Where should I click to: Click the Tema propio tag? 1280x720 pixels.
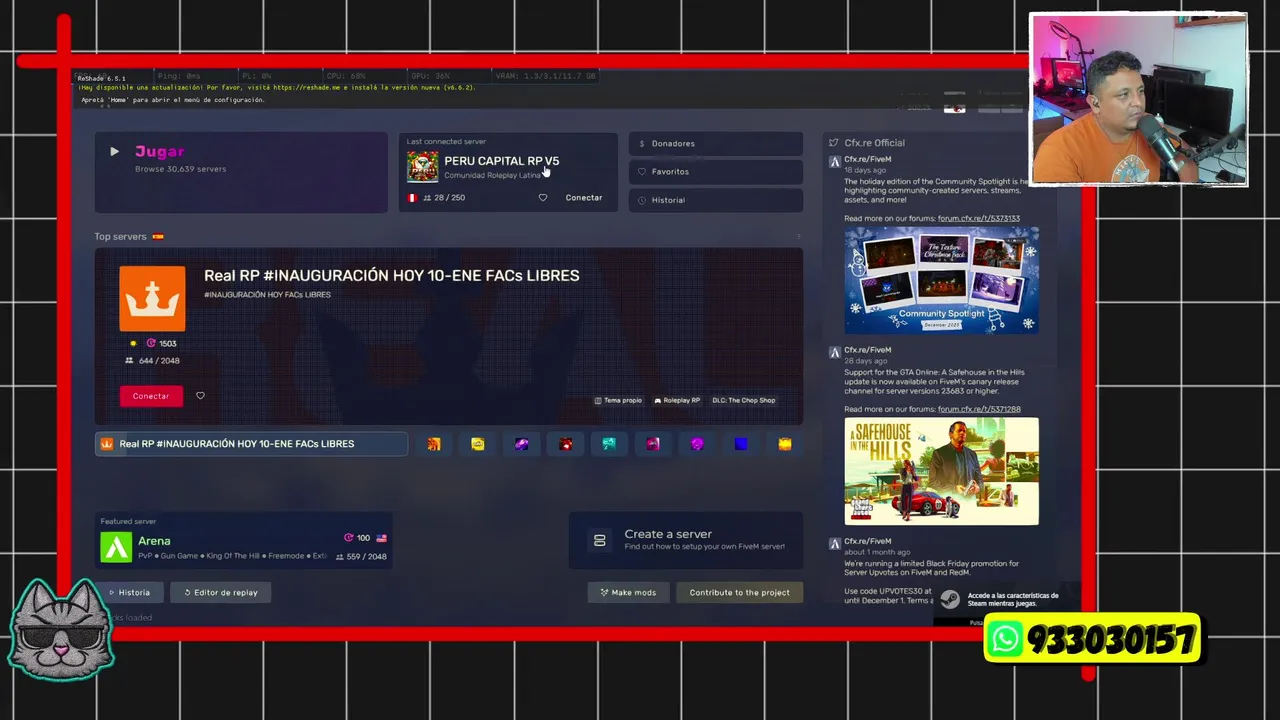pos(618,401)
